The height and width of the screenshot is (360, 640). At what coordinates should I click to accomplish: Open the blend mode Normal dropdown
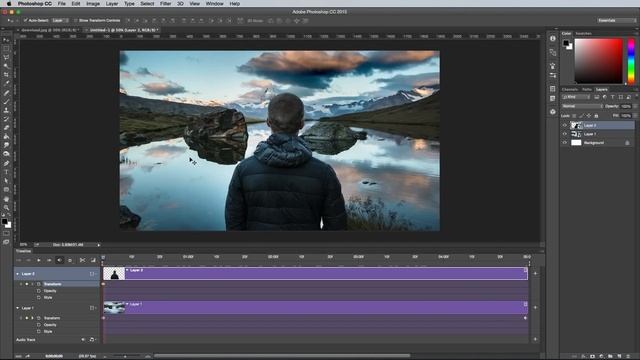[582, 106]
